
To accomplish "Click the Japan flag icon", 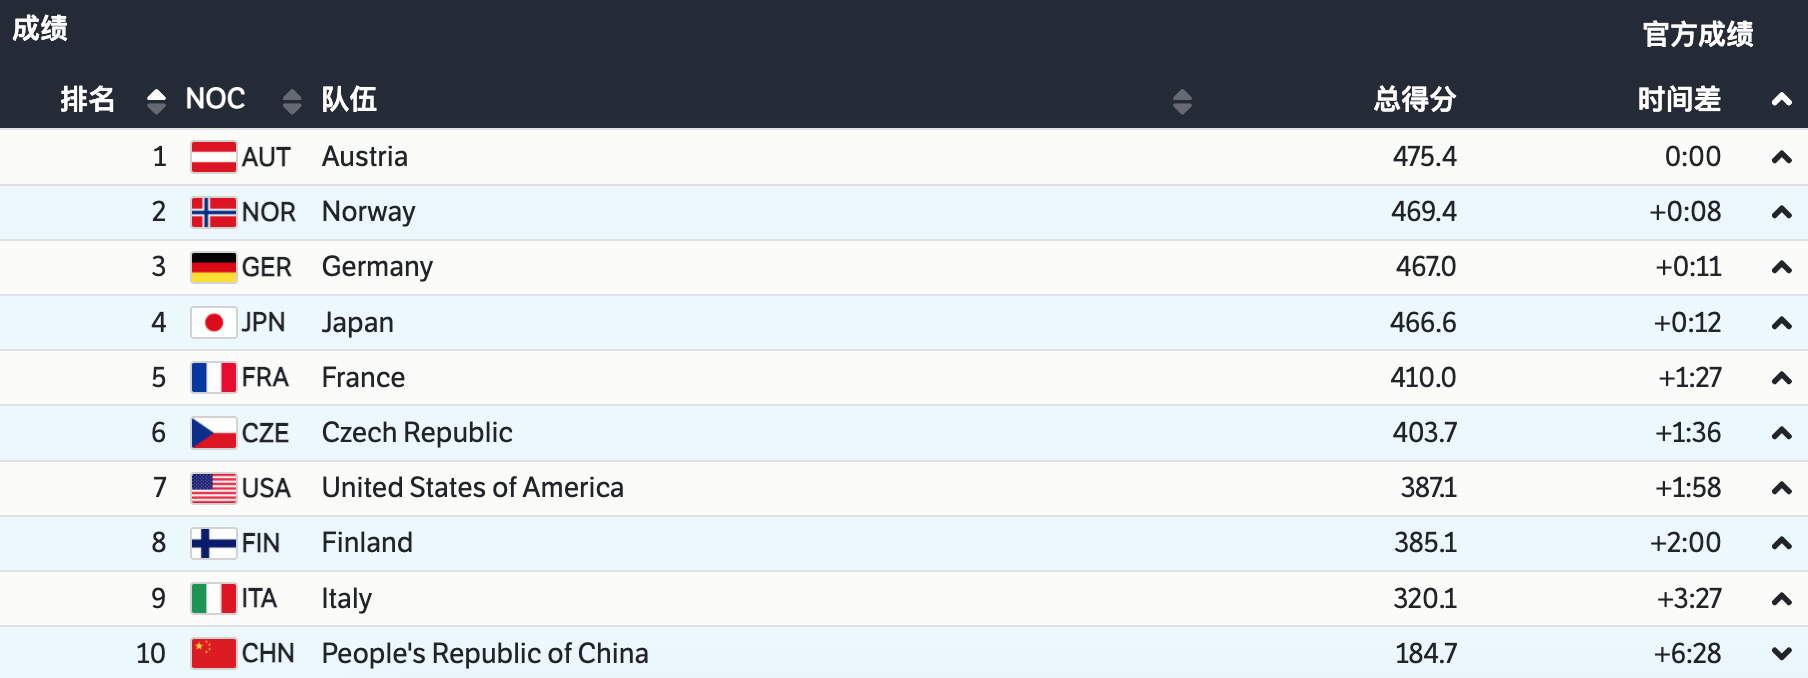I will 213,322.
